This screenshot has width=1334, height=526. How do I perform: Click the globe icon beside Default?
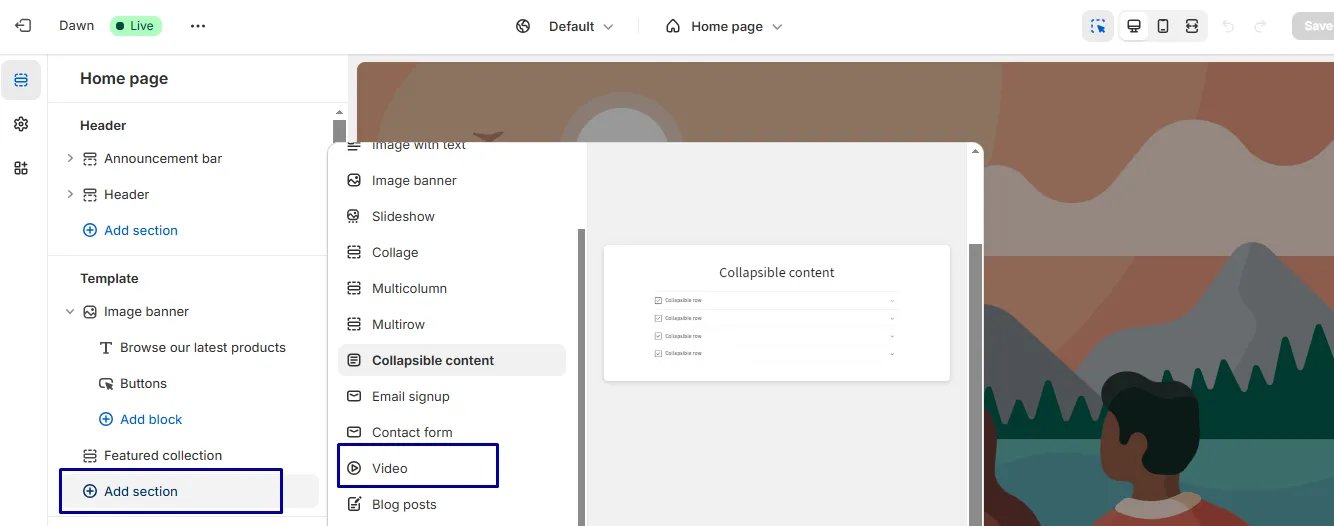(523, 26)
